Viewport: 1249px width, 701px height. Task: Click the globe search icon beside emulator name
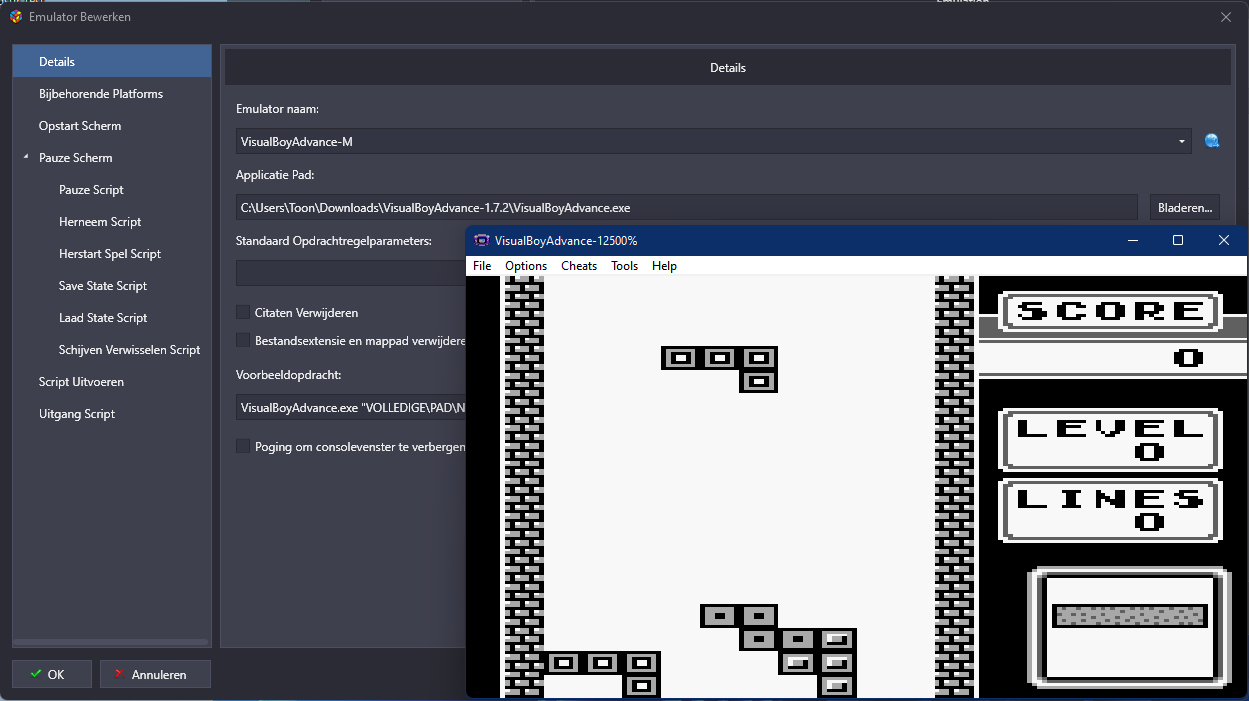(x=1212, y=141)
